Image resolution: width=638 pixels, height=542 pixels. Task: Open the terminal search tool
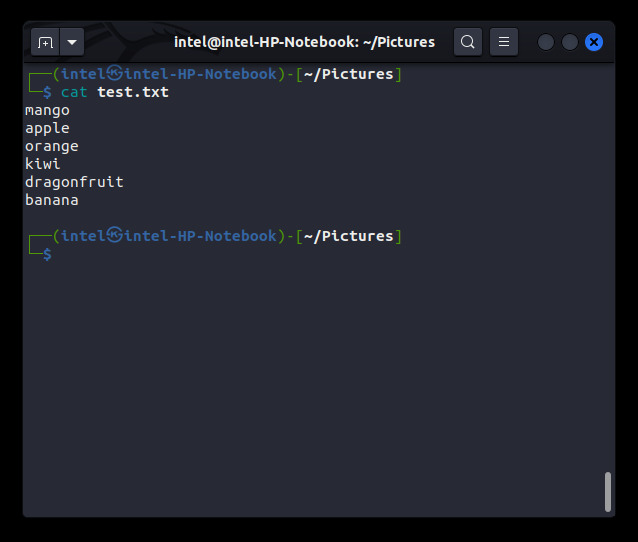tap(468, 42)
